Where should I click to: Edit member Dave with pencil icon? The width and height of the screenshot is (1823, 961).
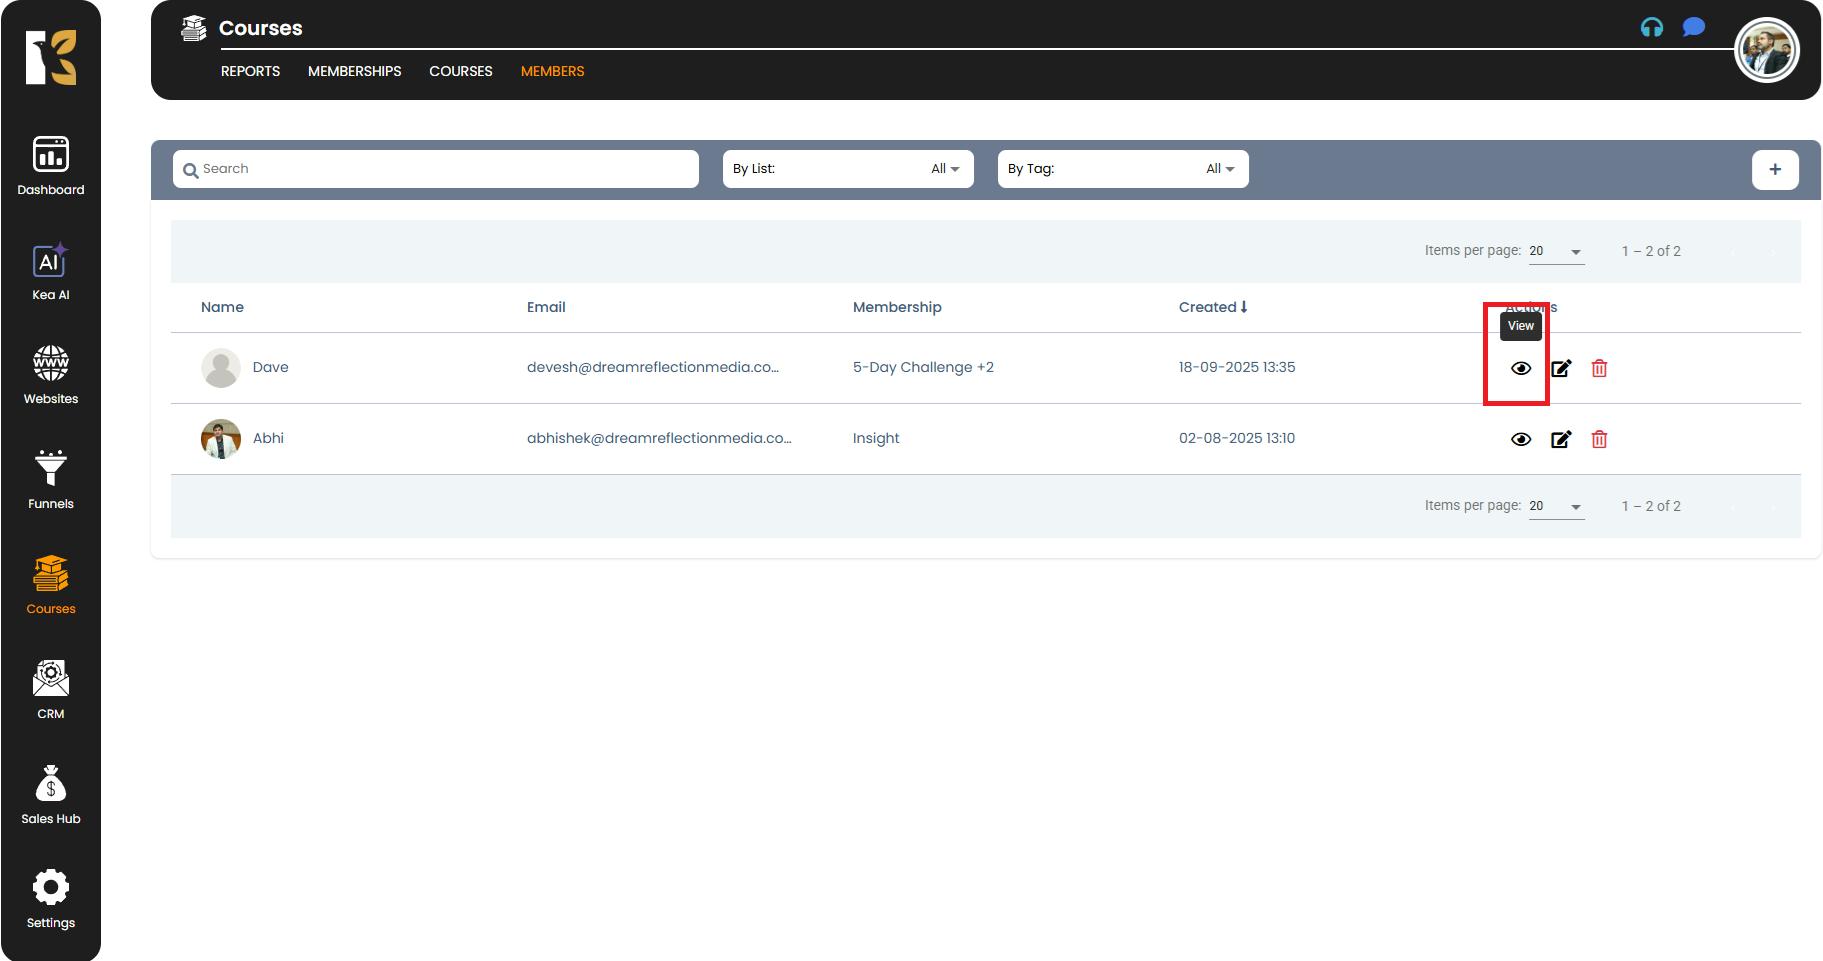click(1560, 368)
